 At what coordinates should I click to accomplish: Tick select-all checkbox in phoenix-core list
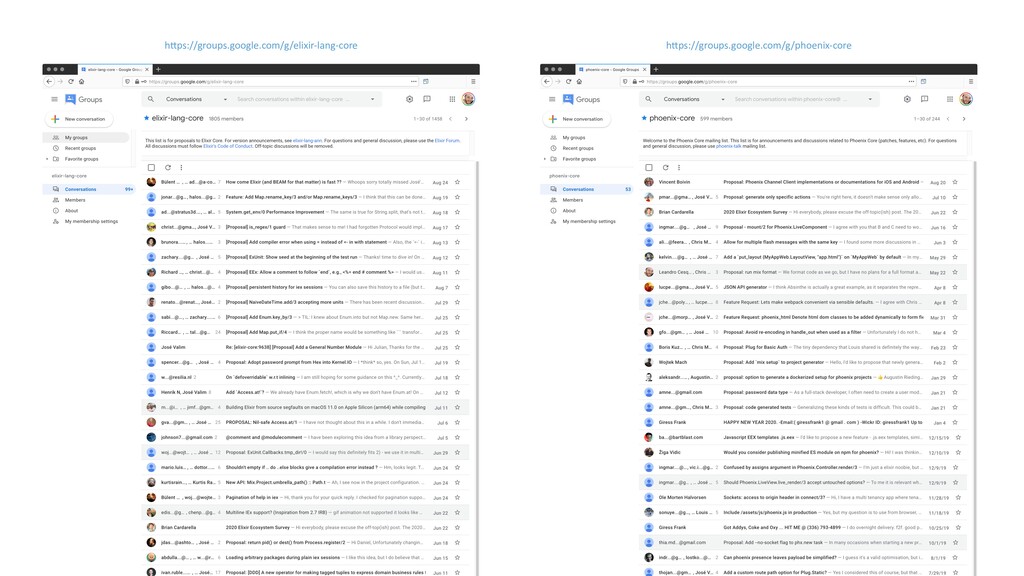click(x=649, y=168)
